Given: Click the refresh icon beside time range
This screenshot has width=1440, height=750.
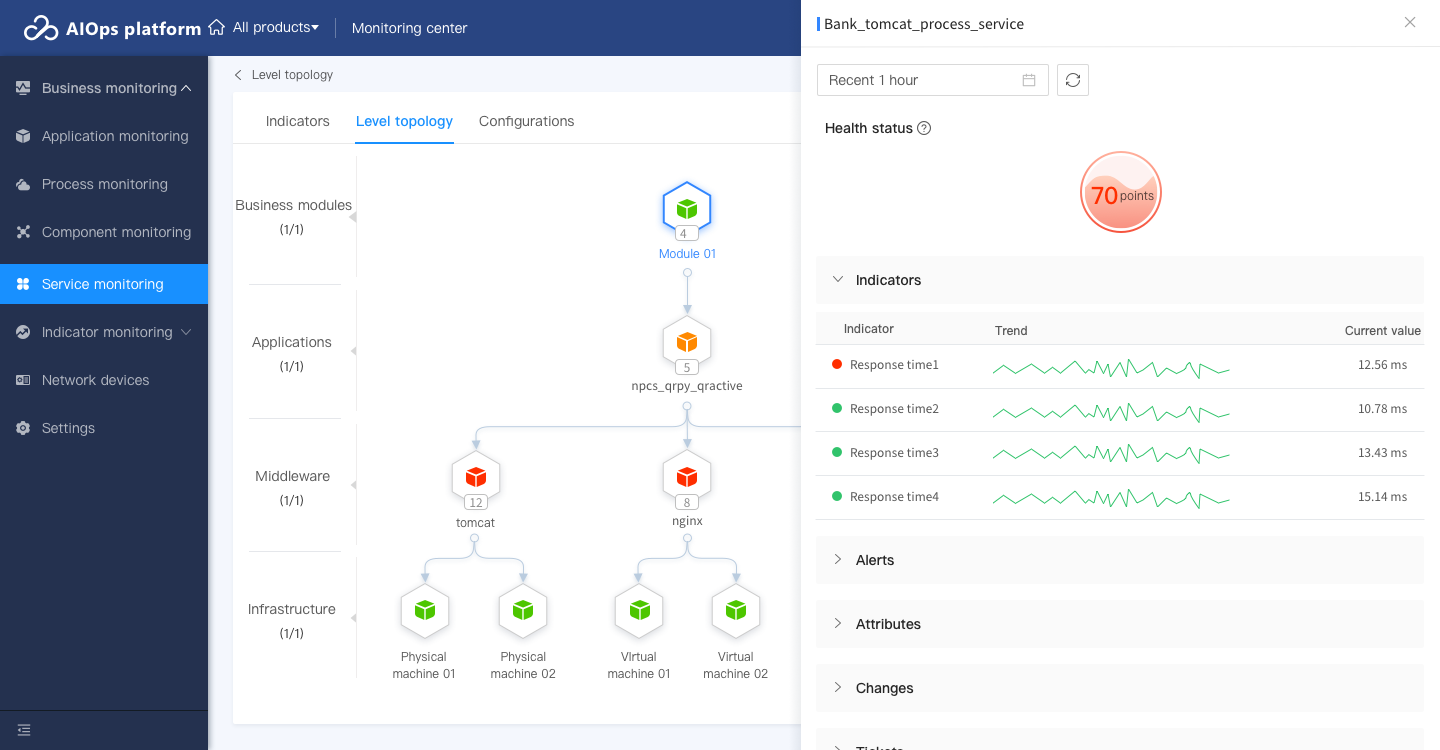Looking at the screenshot, I should point(1073,80).
